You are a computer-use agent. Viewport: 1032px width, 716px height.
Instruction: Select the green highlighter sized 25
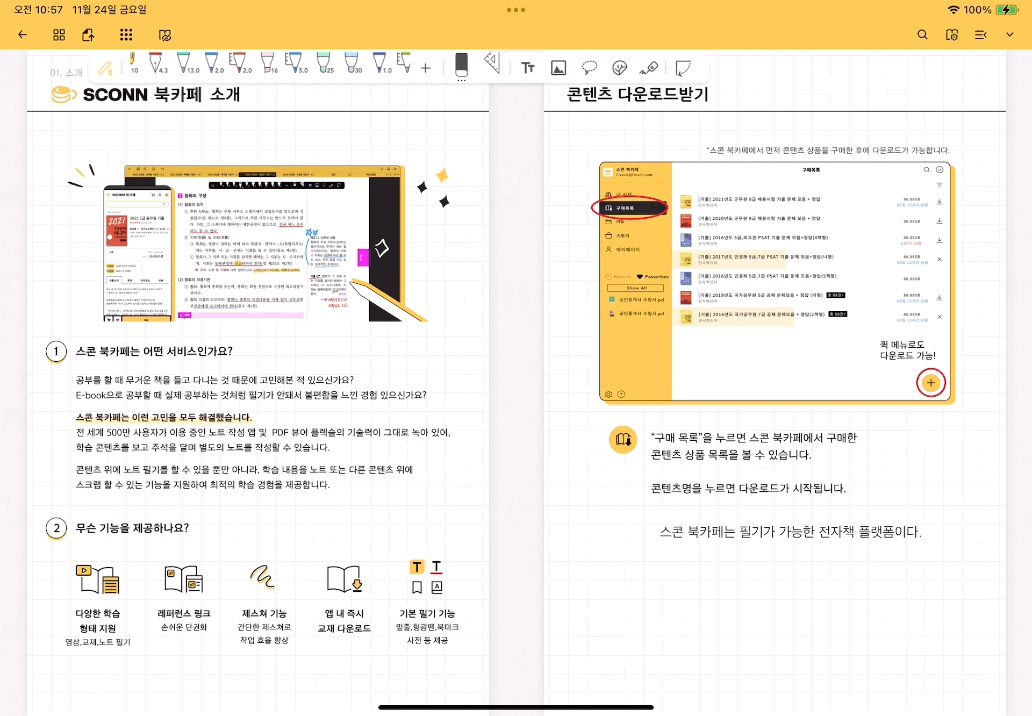(324, 63)
